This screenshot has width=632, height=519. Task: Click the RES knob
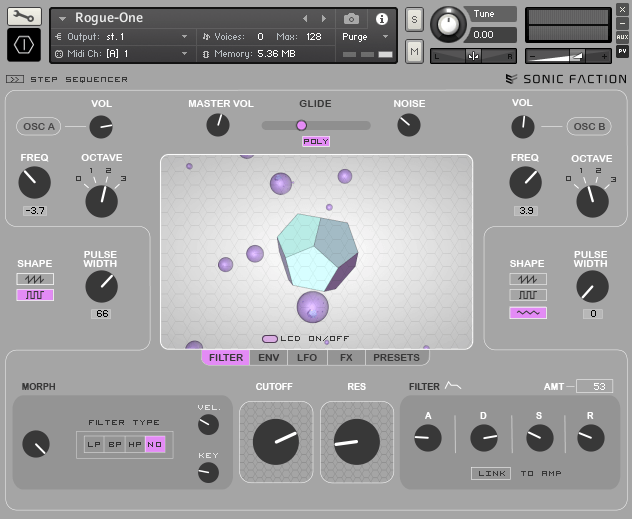tap(357, 442)
